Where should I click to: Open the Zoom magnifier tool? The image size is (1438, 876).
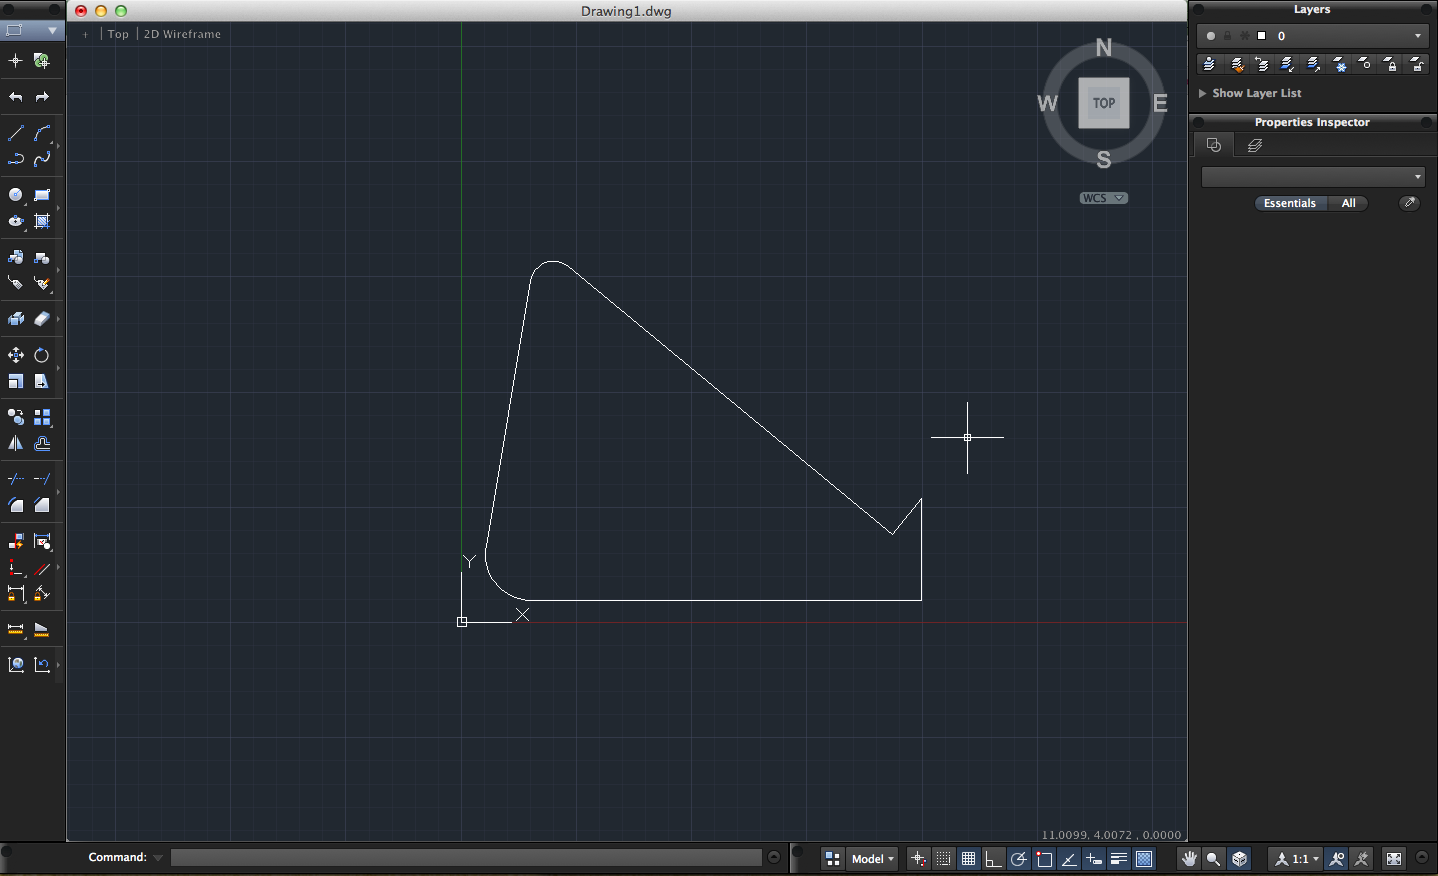(x=1213, y=859)
